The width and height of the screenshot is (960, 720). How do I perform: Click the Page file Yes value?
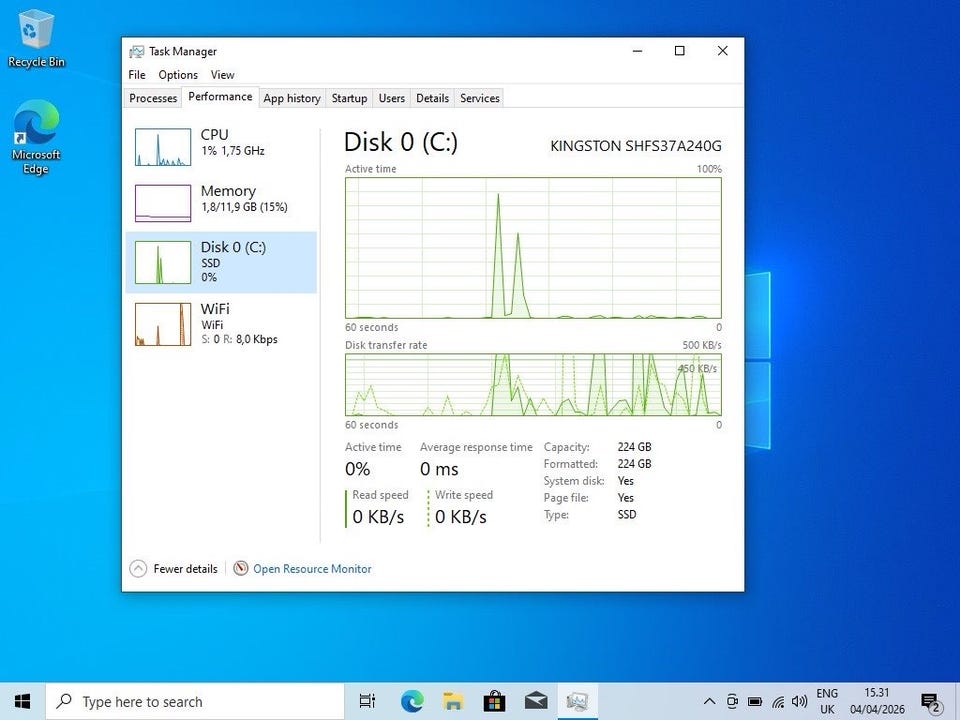626,498
